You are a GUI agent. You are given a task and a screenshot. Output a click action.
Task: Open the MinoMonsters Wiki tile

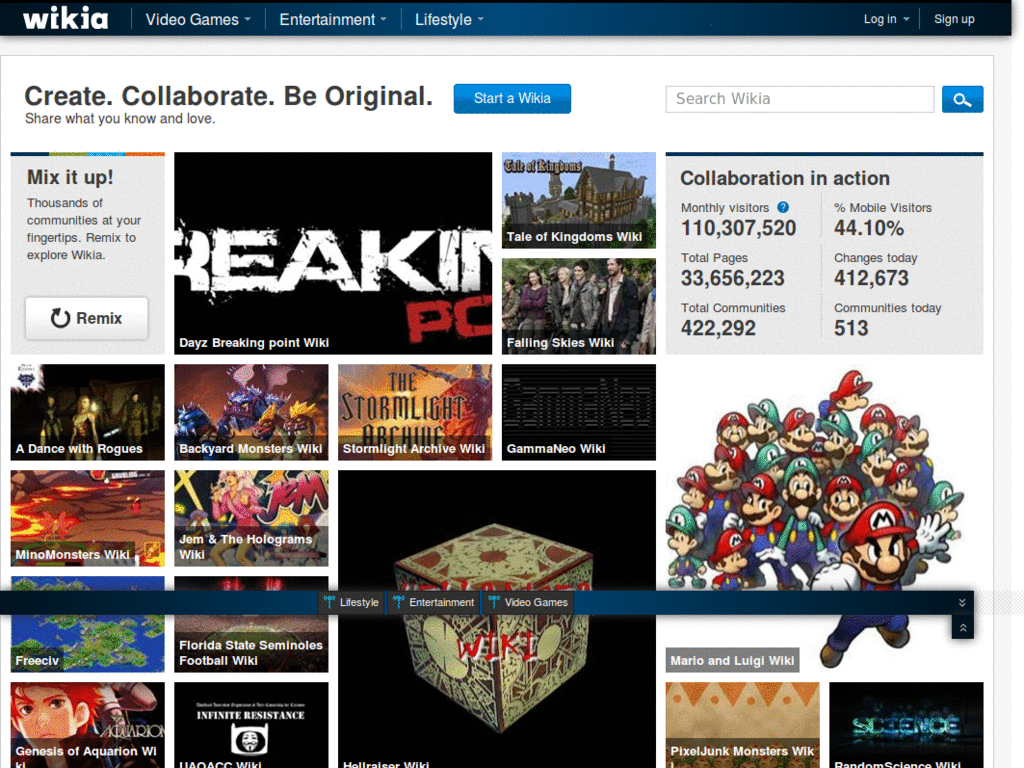(88, 518)
